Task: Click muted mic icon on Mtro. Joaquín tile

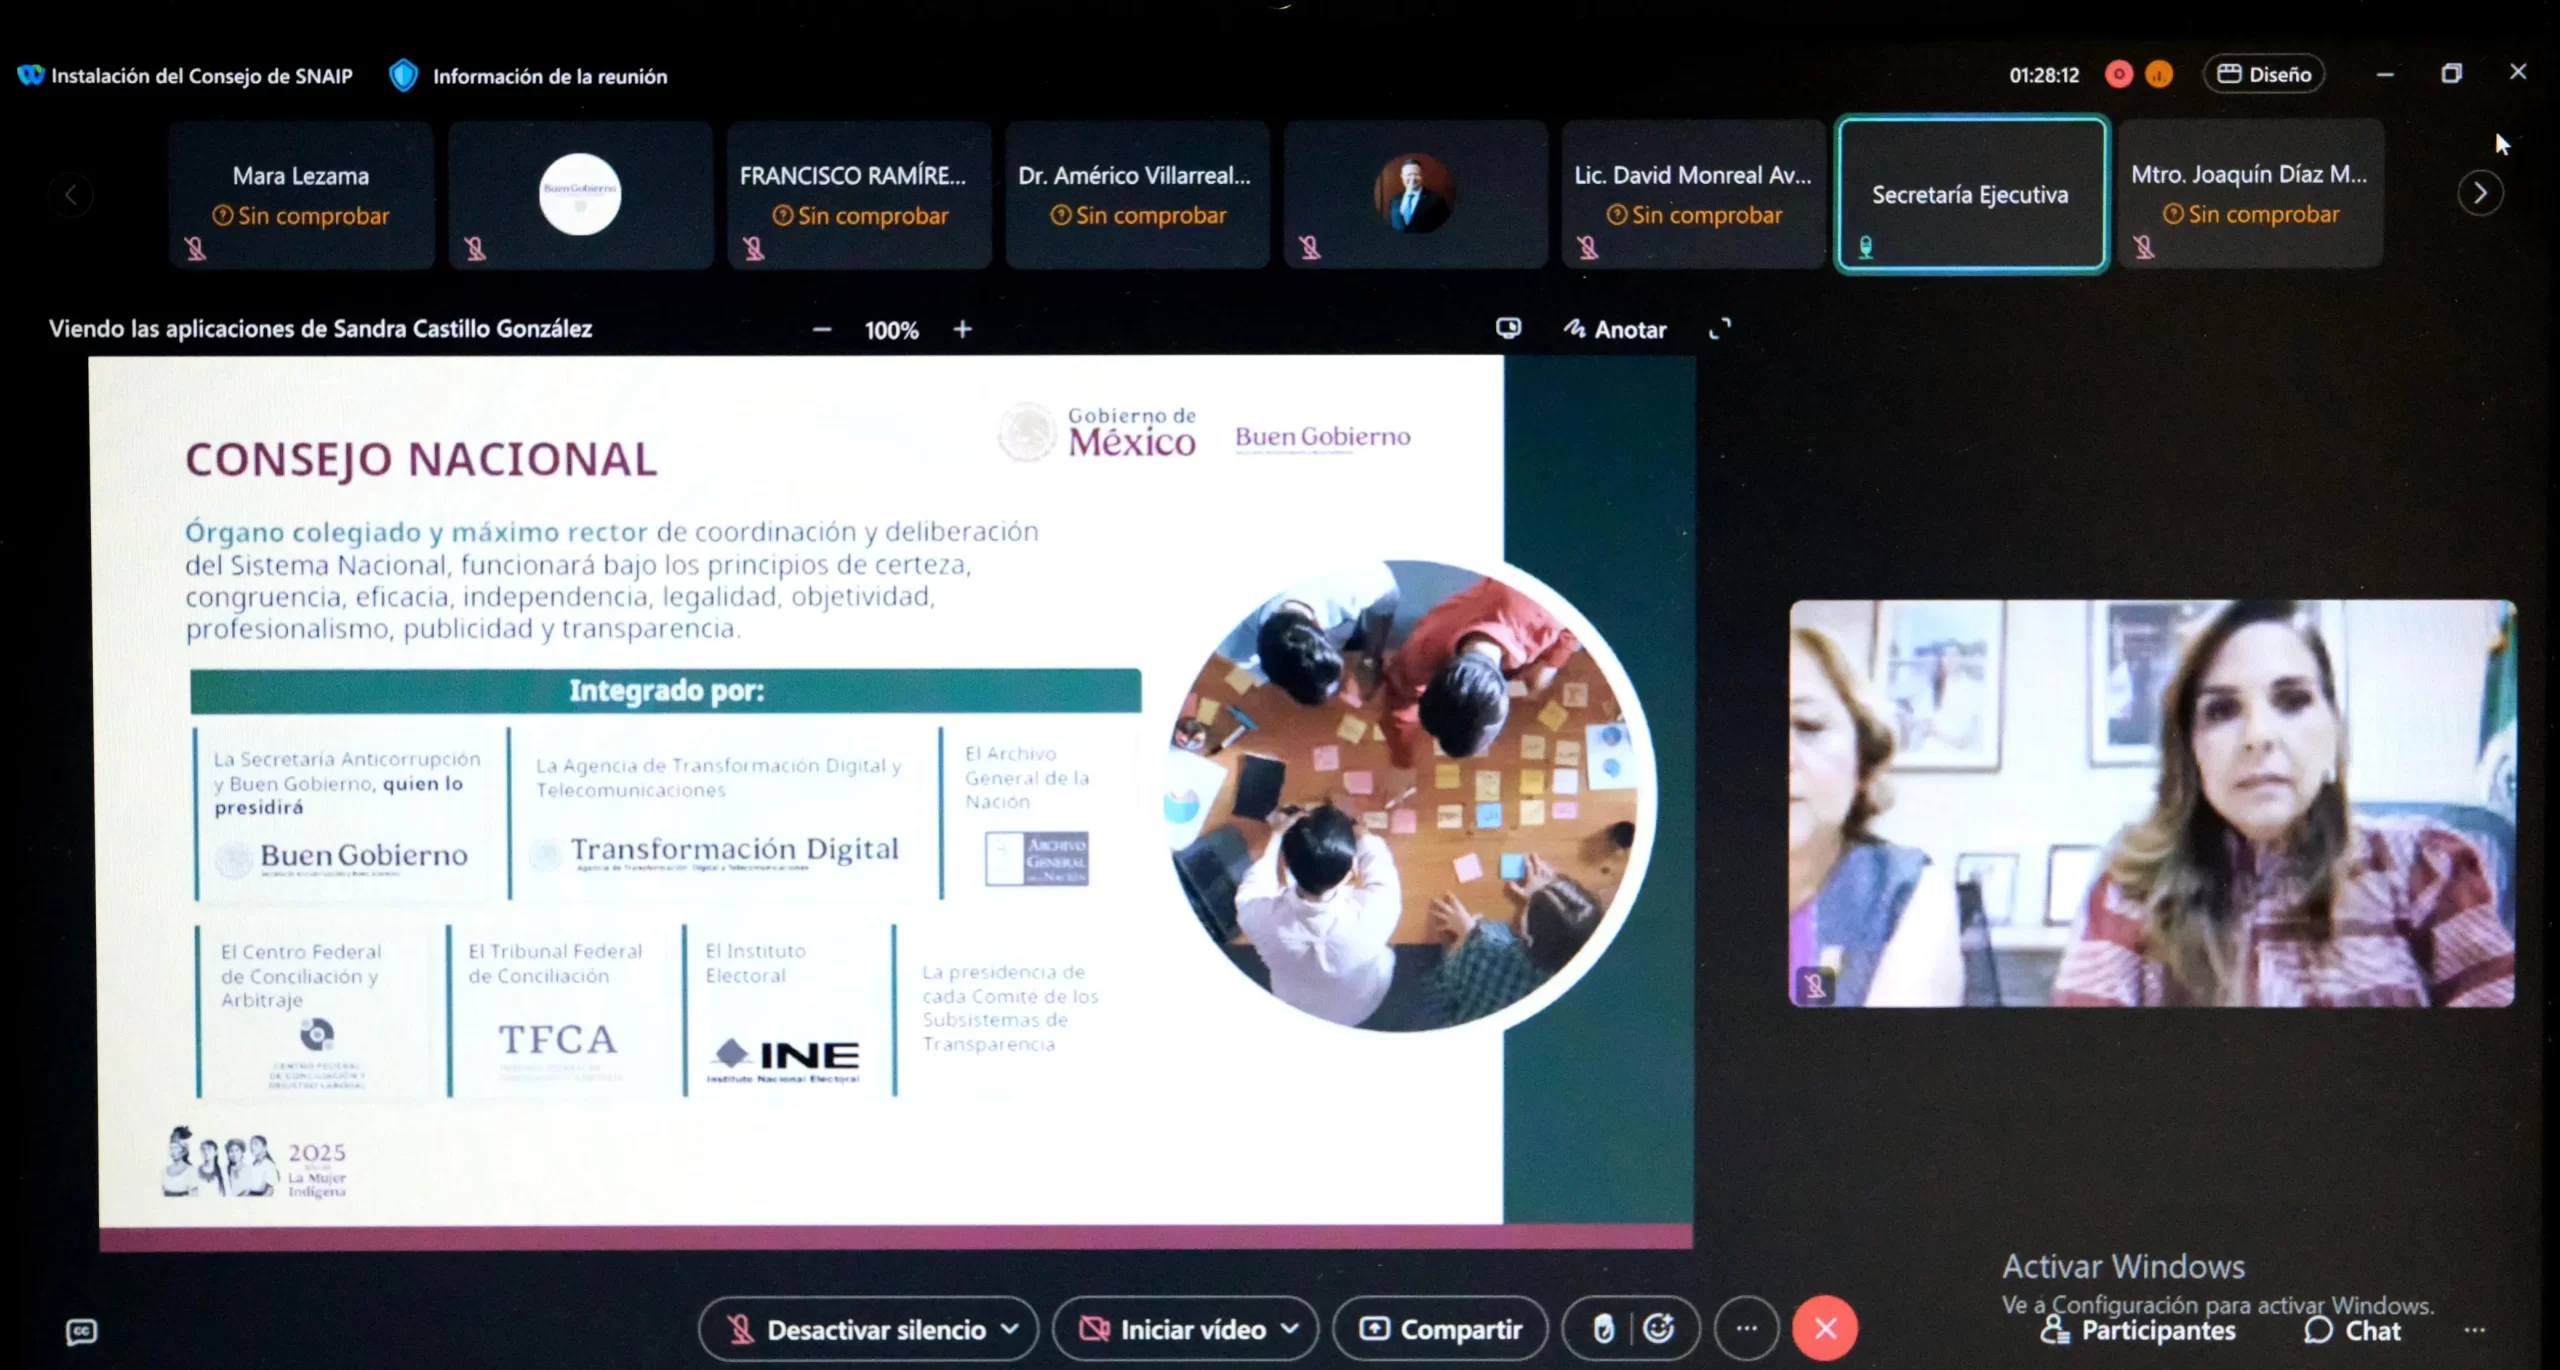Action: [x=2143, y=246]
